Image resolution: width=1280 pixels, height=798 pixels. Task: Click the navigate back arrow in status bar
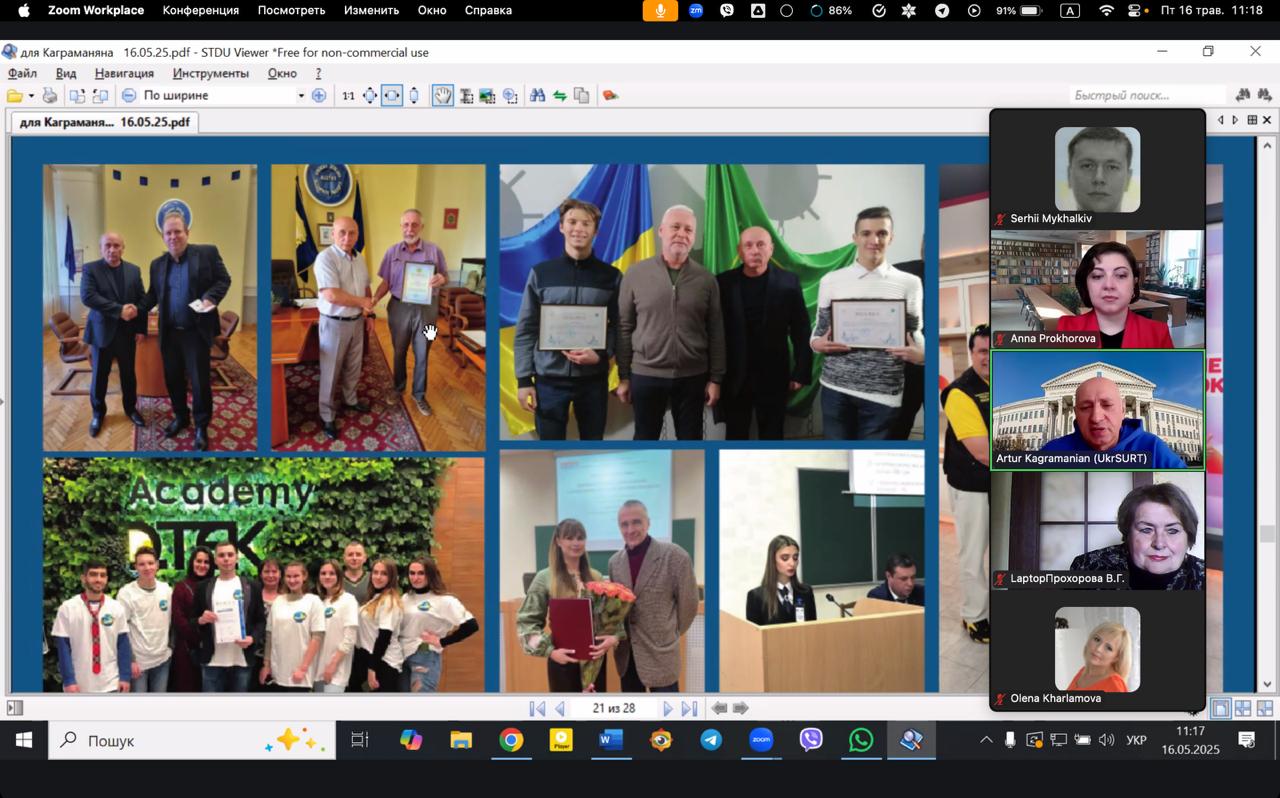(719, 708)
